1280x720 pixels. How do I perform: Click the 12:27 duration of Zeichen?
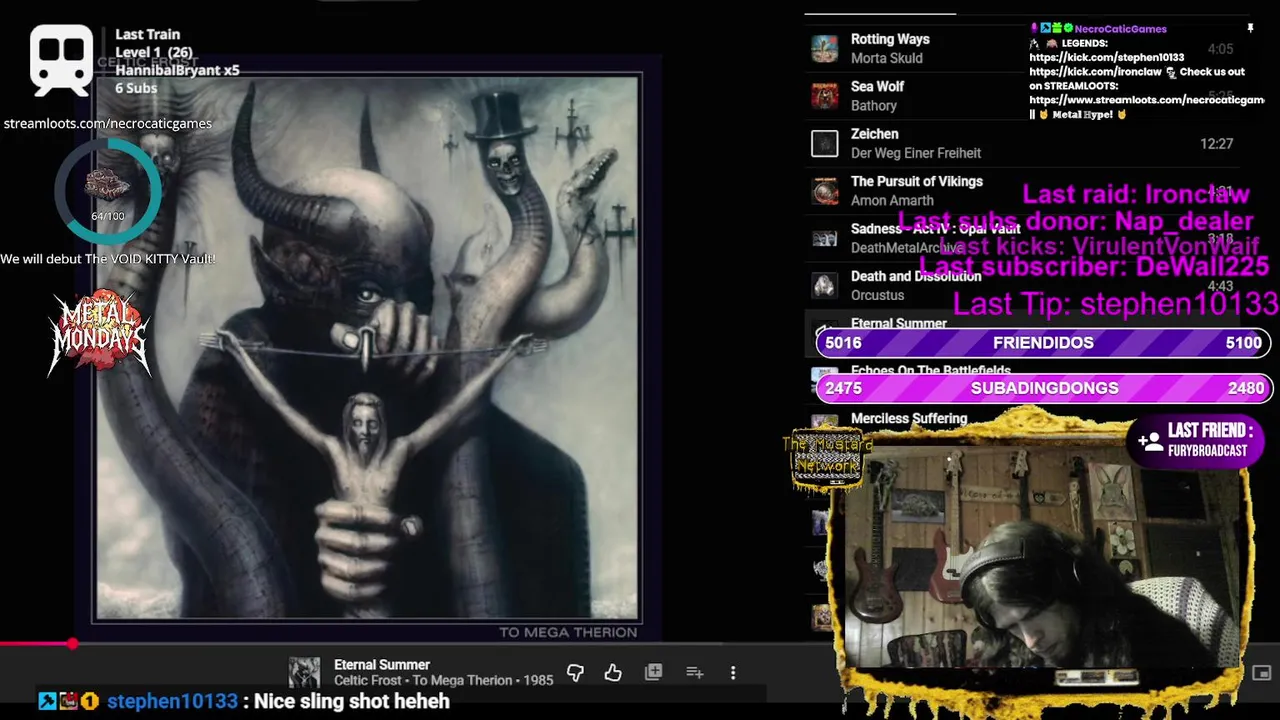pyautogui.click(x=1216, y=144)
